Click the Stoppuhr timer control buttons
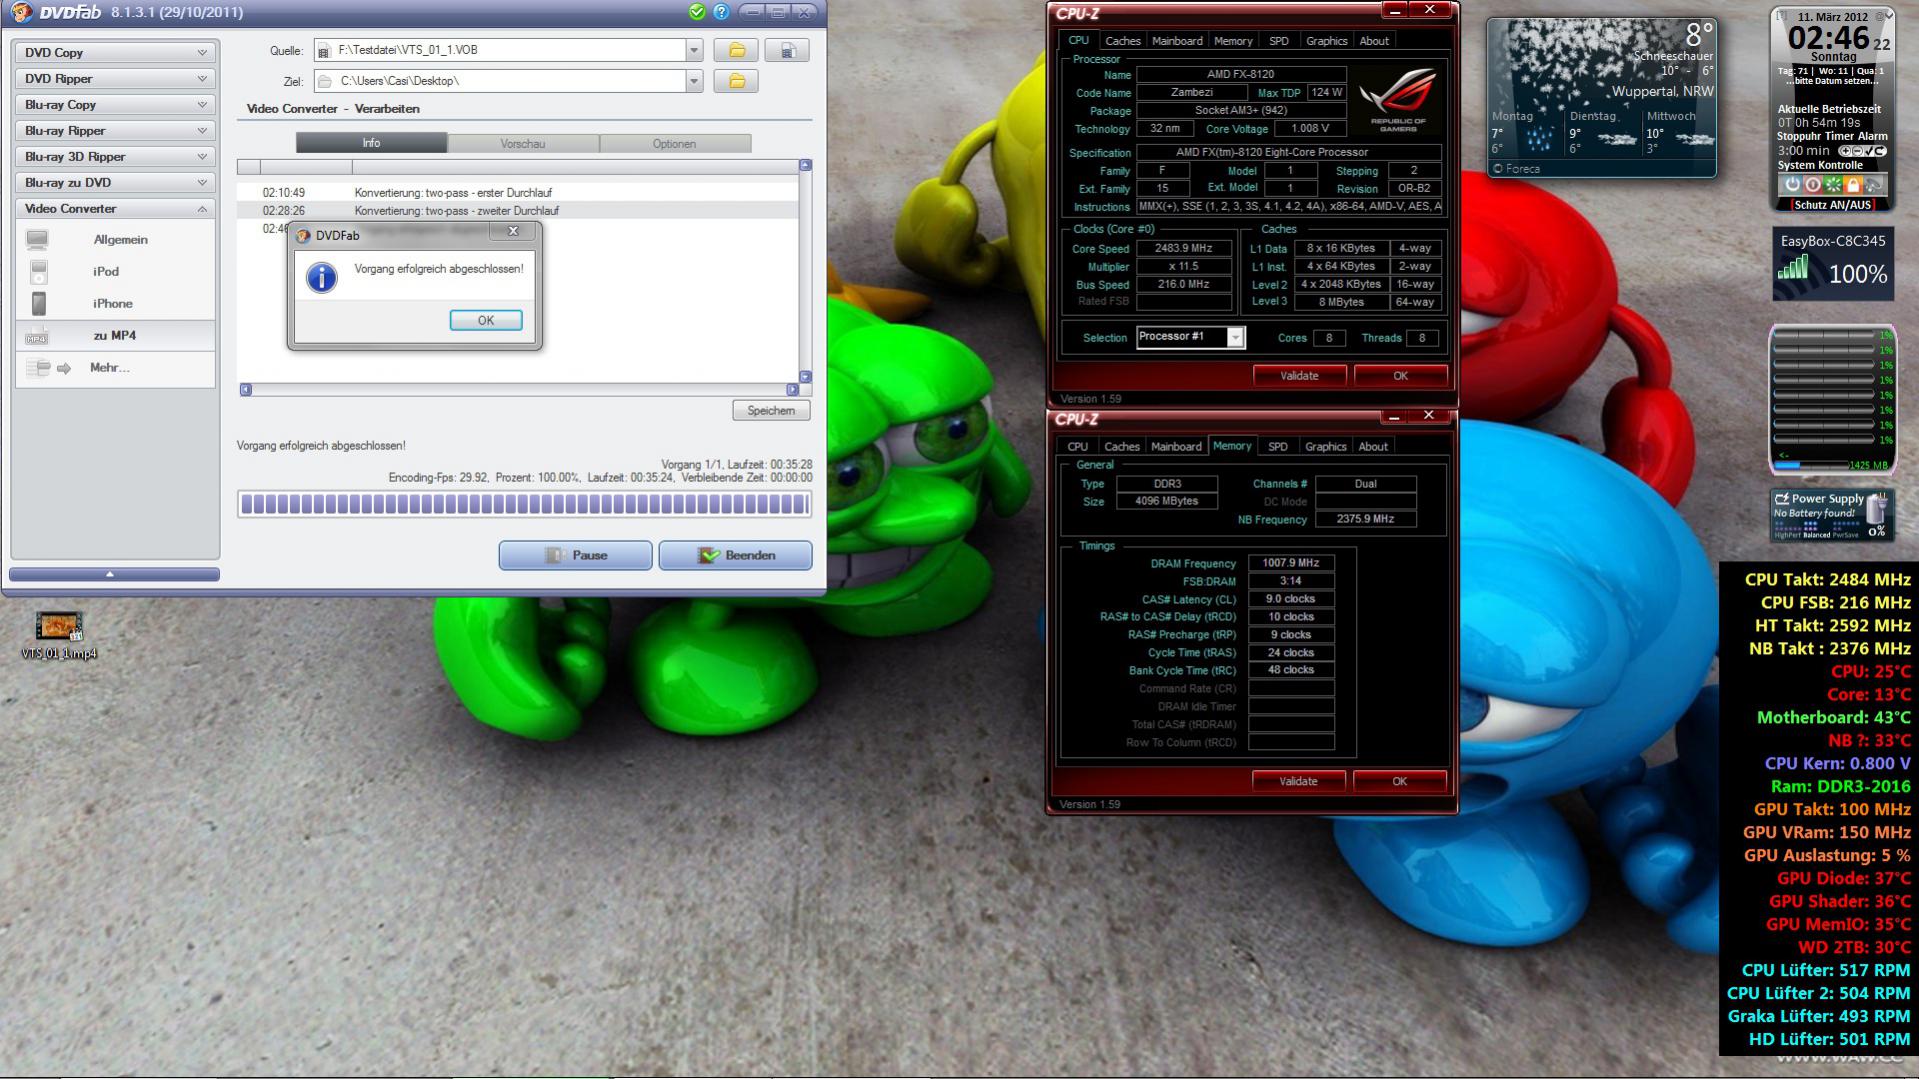The height and width of the screenshot is (1079, 1919). [x=1862, y=151]
